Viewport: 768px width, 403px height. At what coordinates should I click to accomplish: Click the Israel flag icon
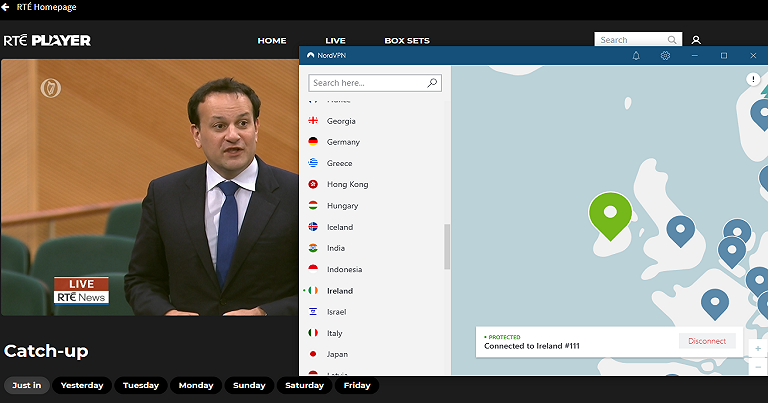click(313, 311)
